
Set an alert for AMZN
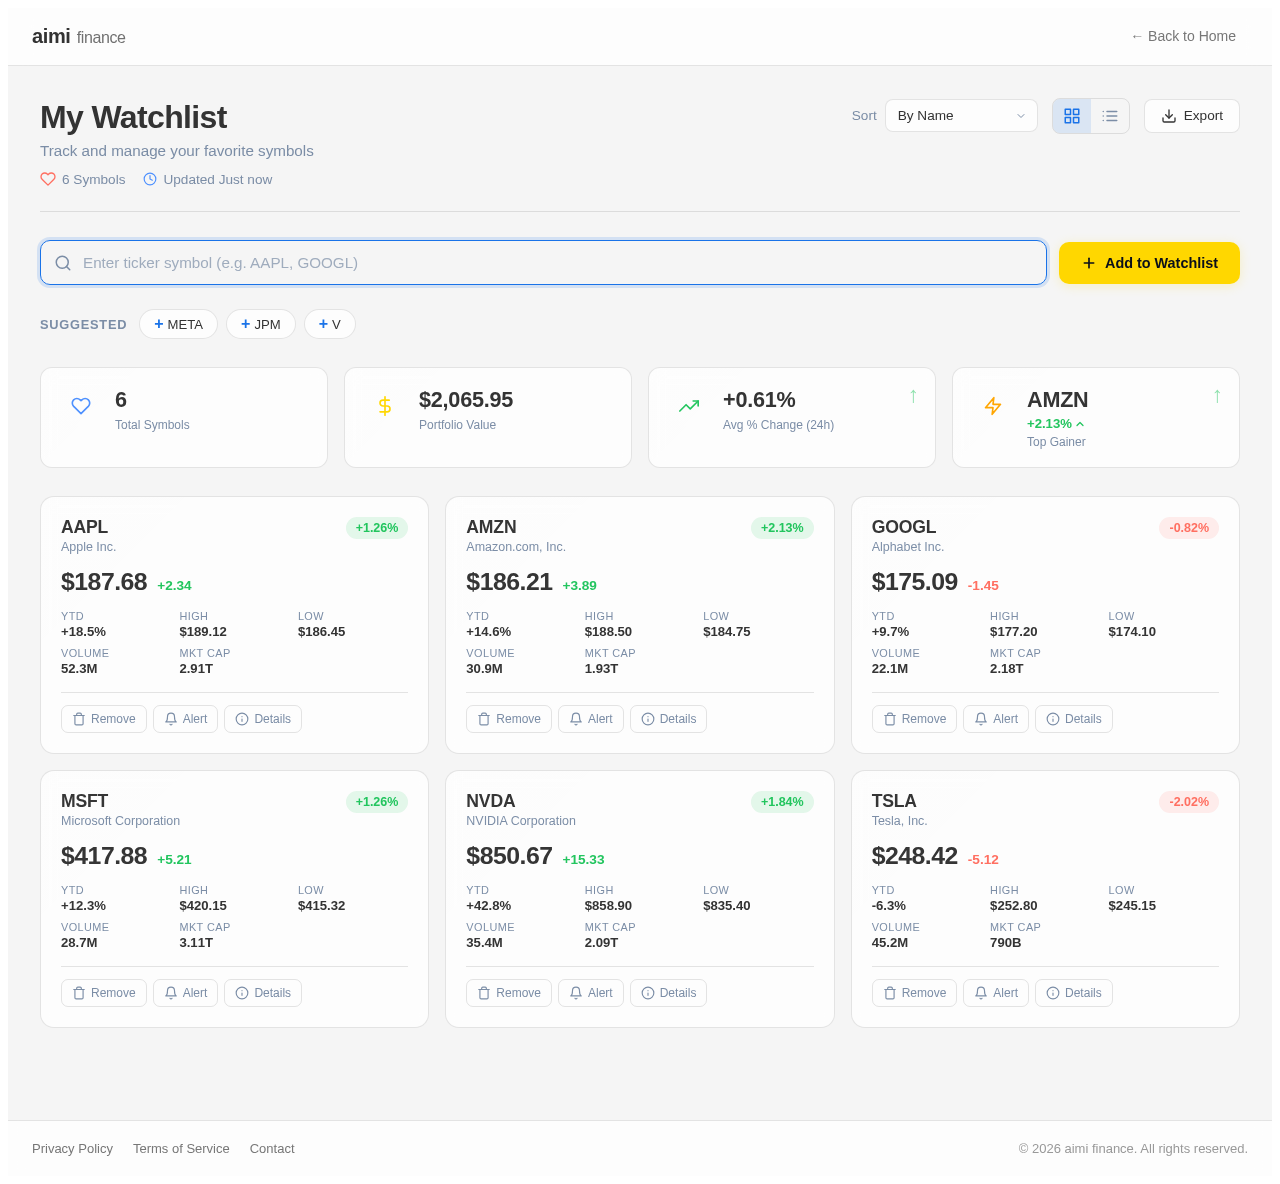591,719
